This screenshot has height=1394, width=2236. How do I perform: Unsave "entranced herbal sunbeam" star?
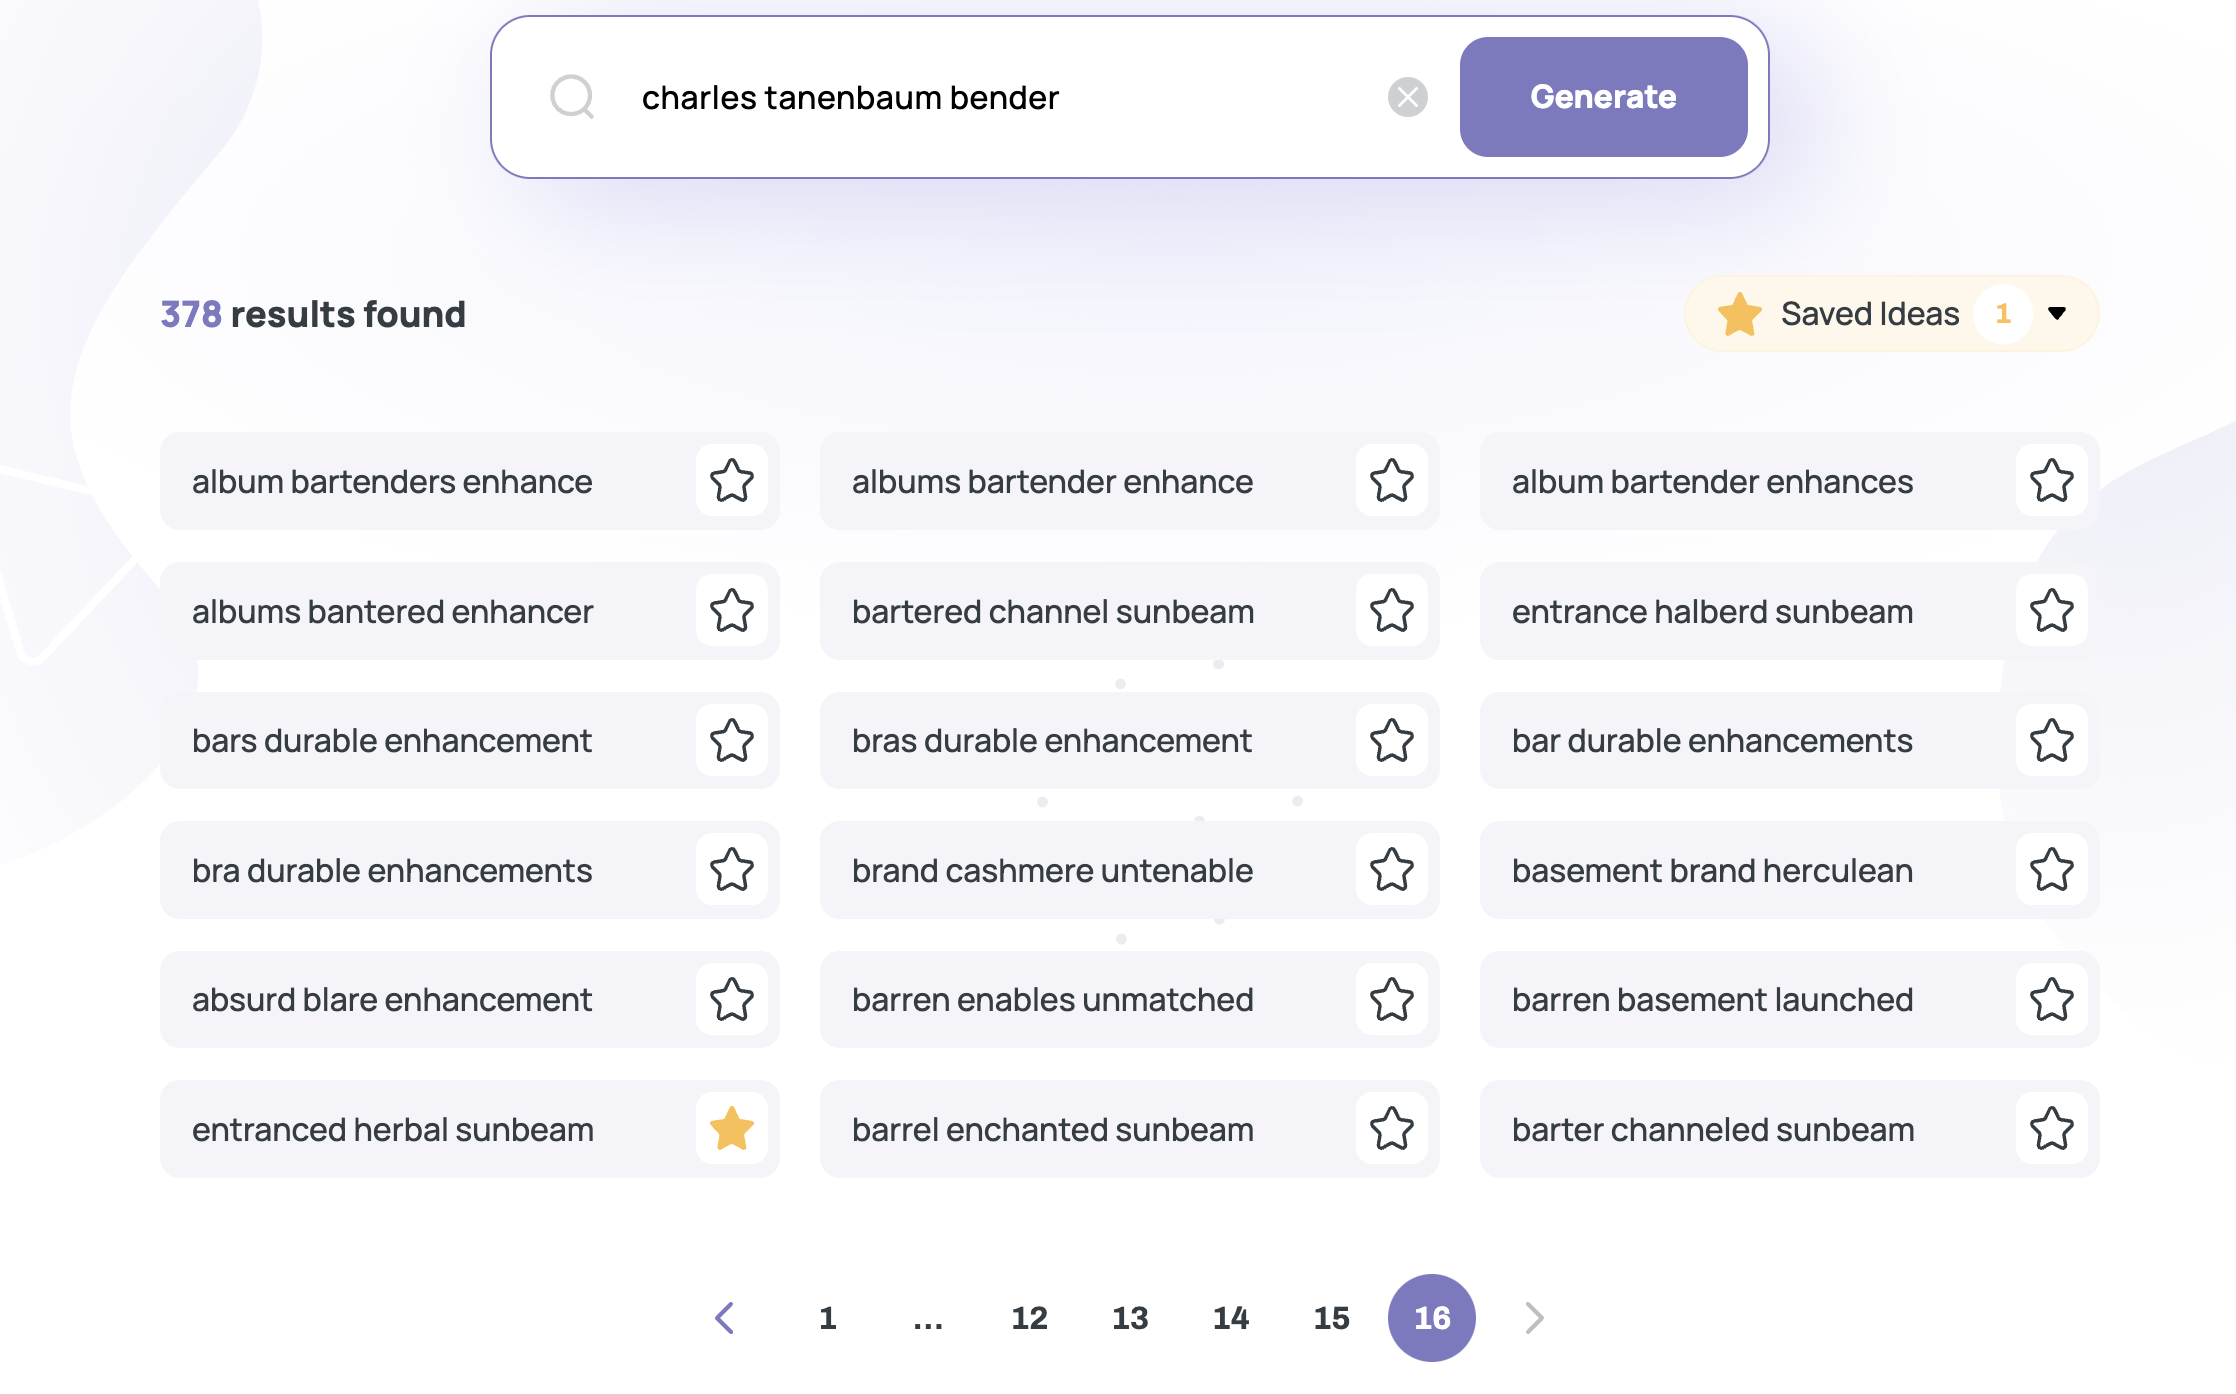[732, 1129]
